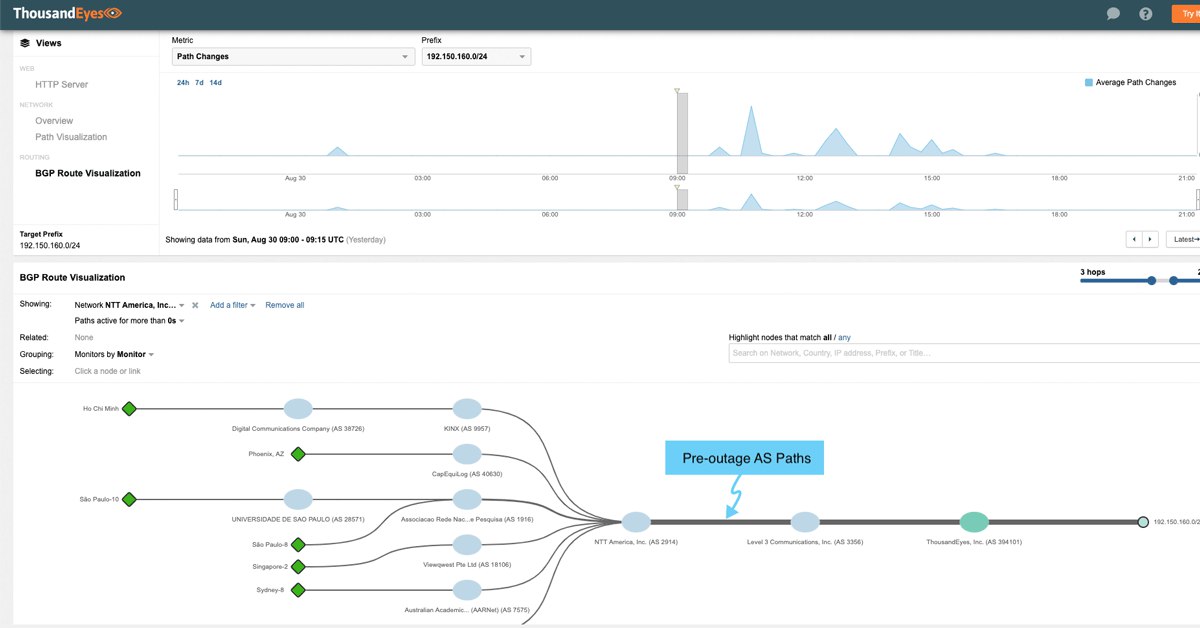This screenshot has width=1200, height=628.
Task: Open HTTP Server view in sidebar
Action: 62,85
